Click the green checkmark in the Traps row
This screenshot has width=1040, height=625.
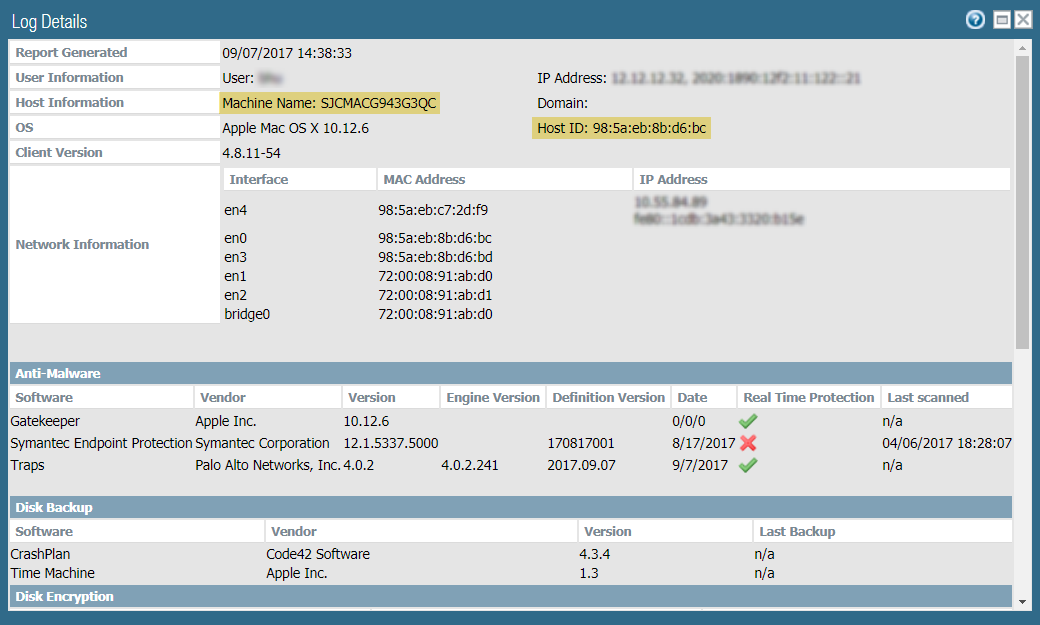click(747, 465)
